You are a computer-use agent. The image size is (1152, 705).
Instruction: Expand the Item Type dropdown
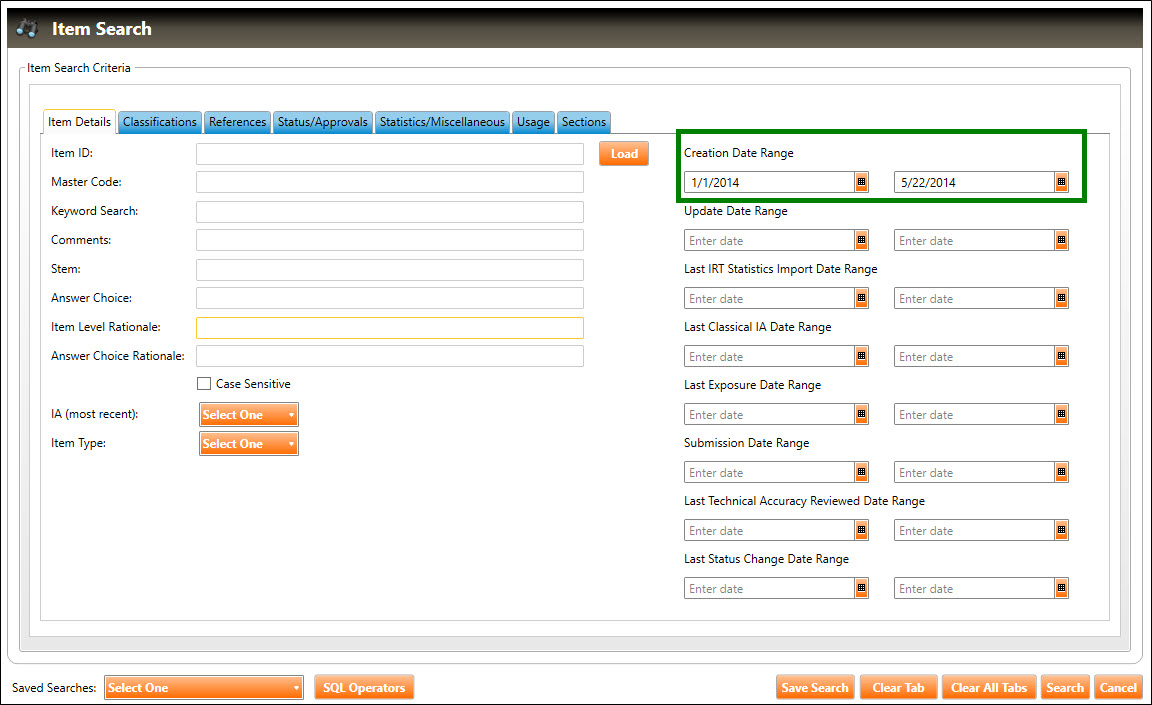click(x=249, y=444)
